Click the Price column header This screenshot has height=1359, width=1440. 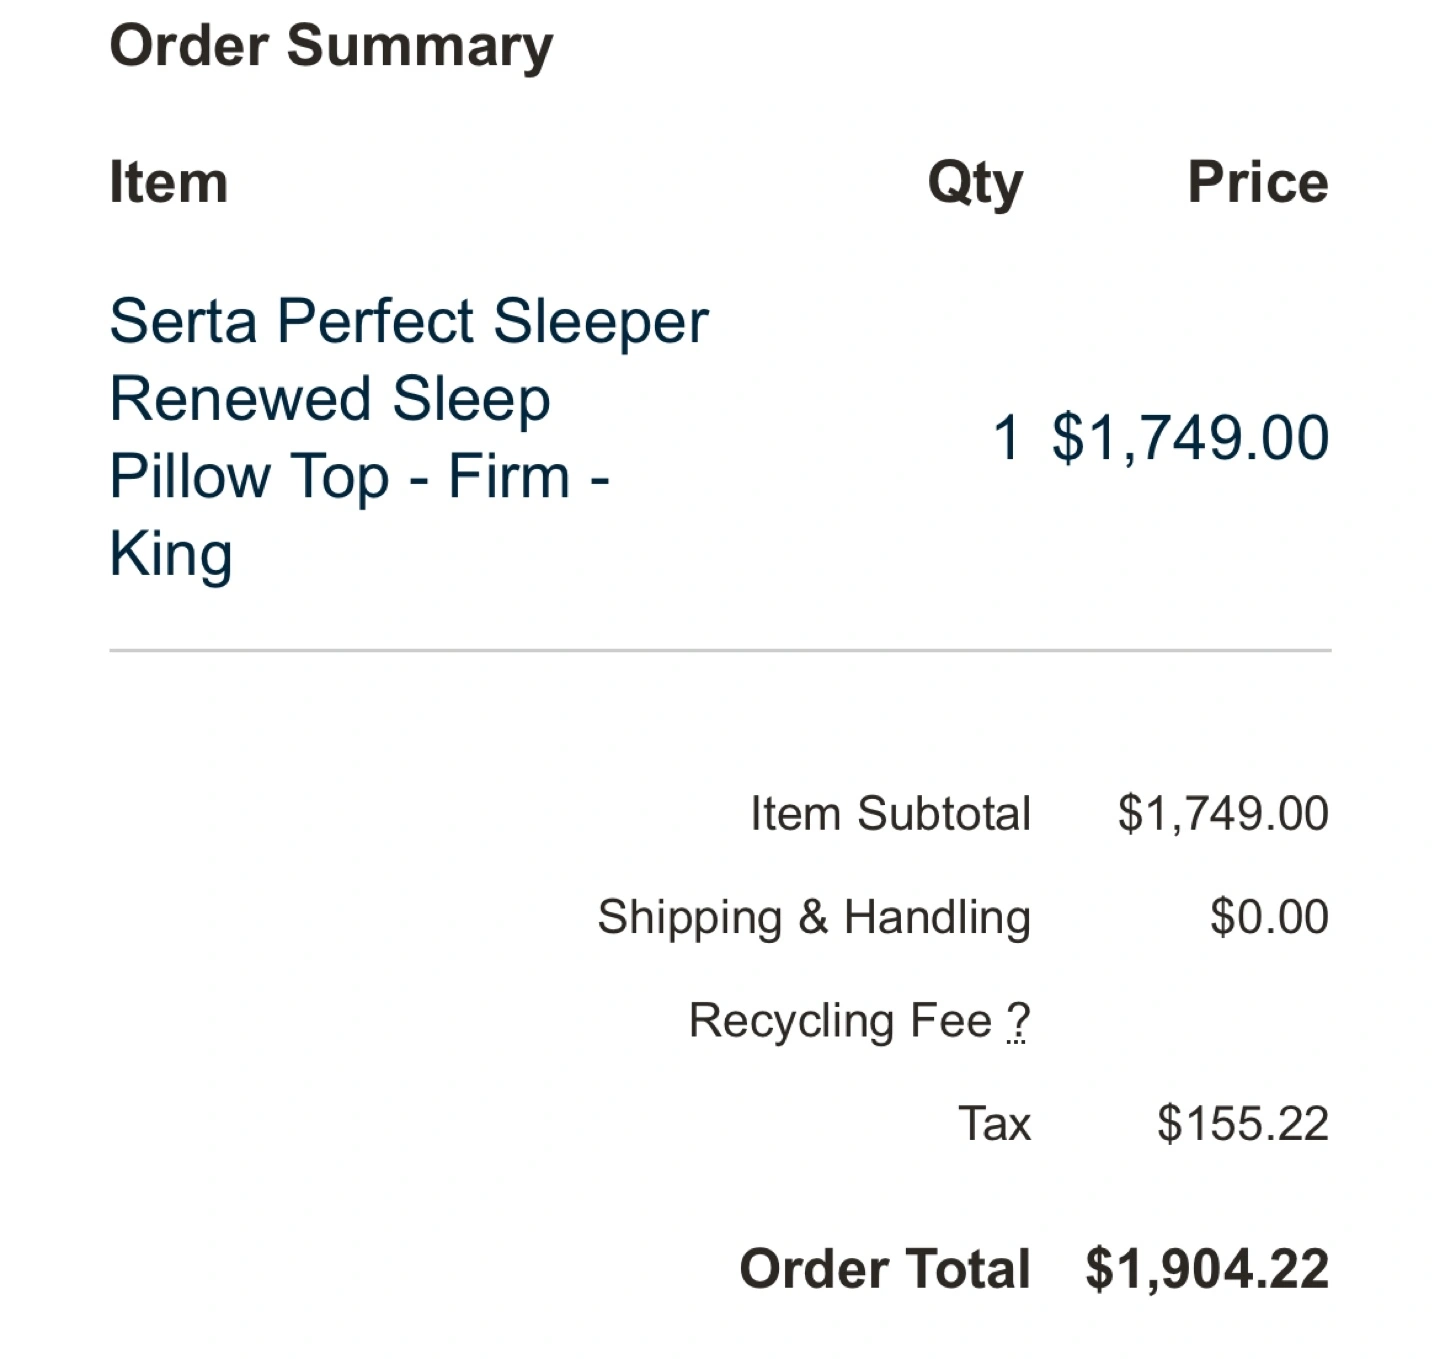(1258, 182)
